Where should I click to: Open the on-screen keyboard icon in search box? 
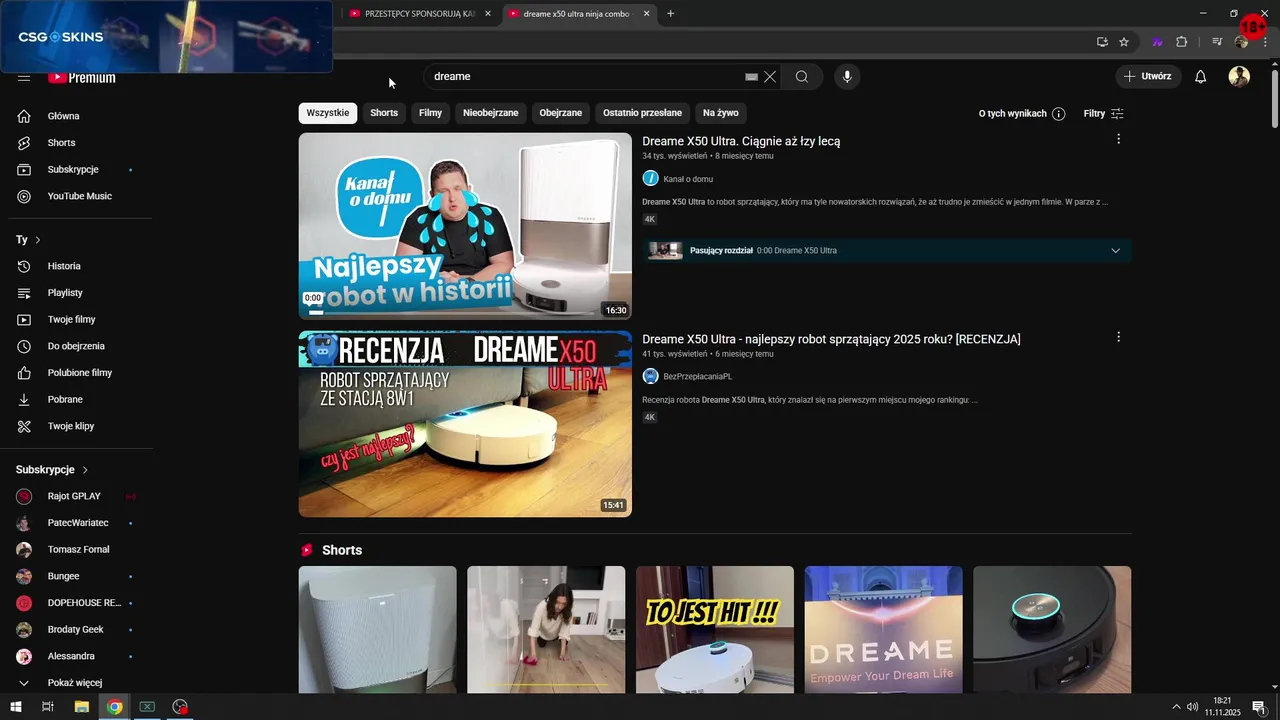[x=752, y=77]
